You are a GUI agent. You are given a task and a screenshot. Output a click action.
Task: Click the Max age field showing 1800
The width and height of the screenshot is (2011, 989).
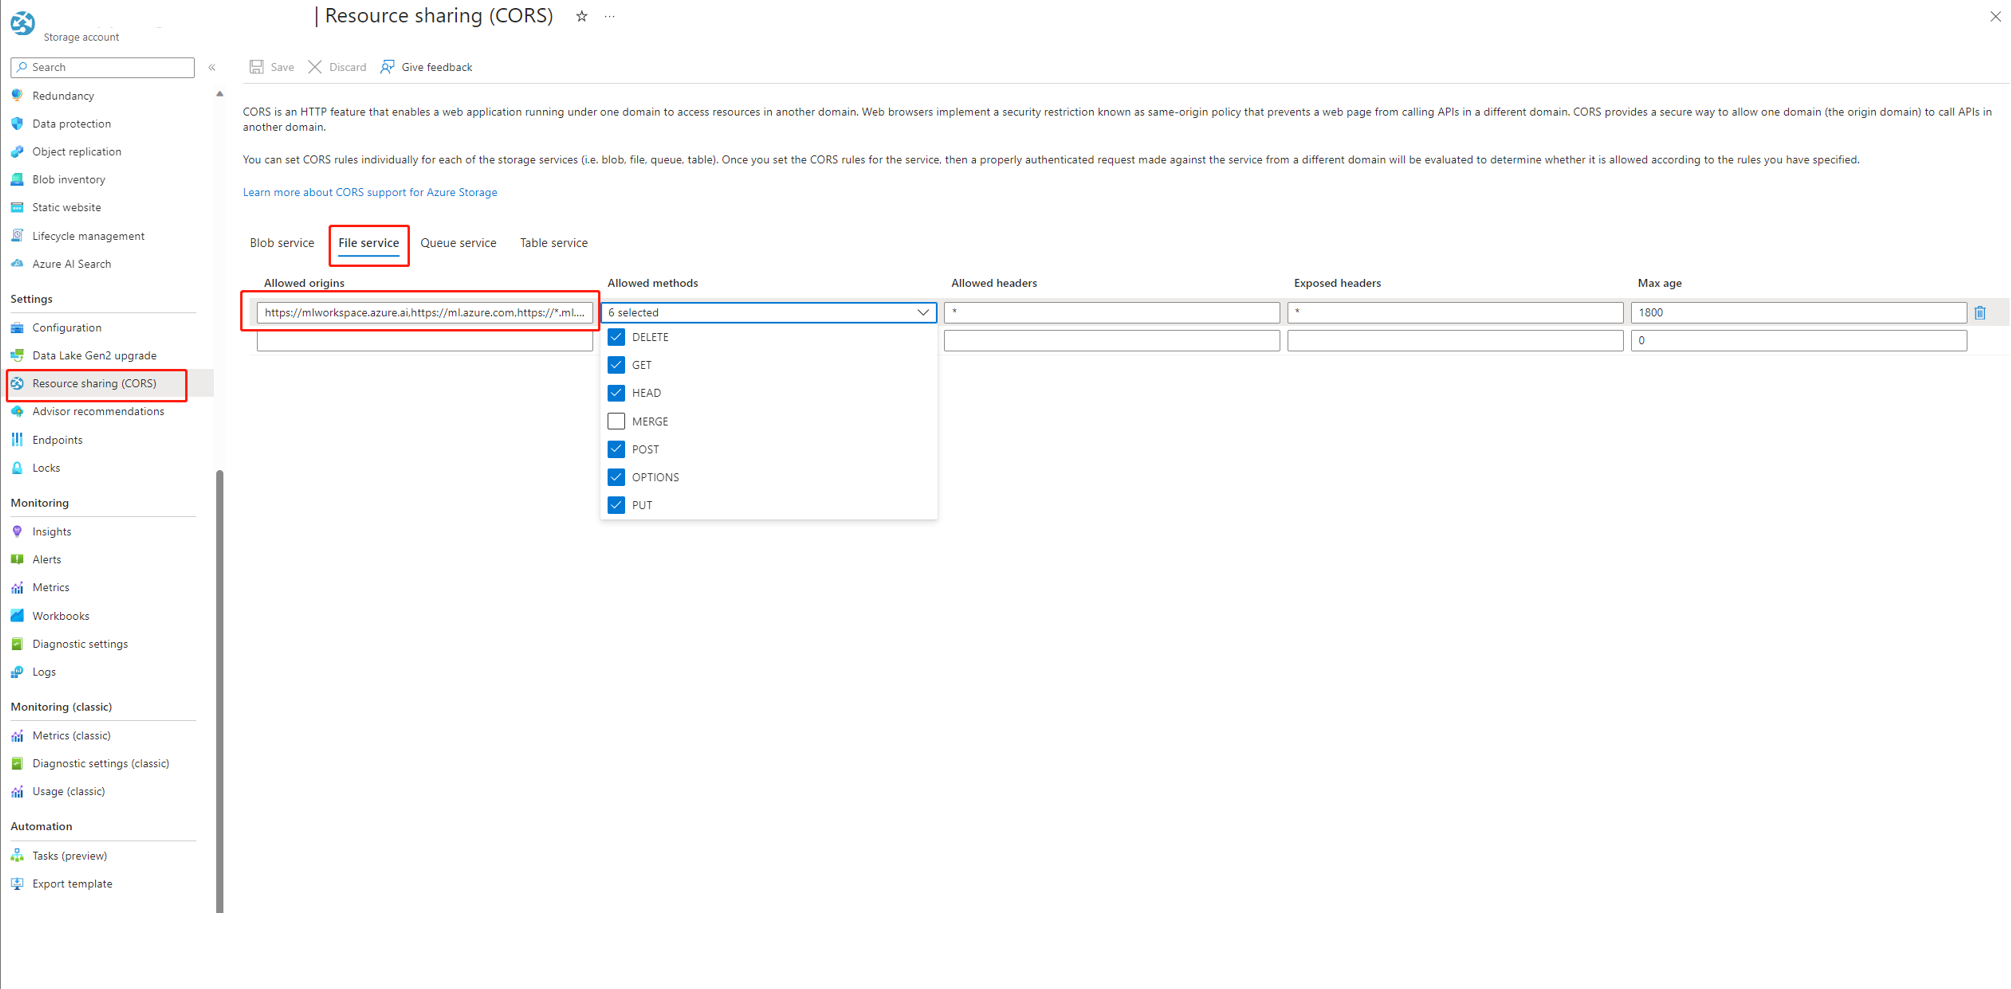point(1798,313)
